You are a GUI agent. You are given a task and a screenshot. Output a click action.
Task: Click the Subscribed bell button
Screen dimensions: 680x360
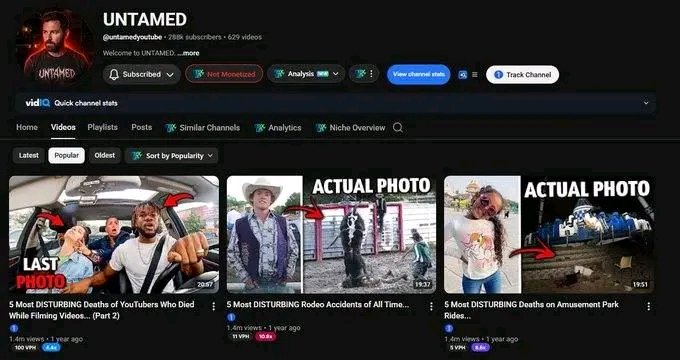(141, 75)
